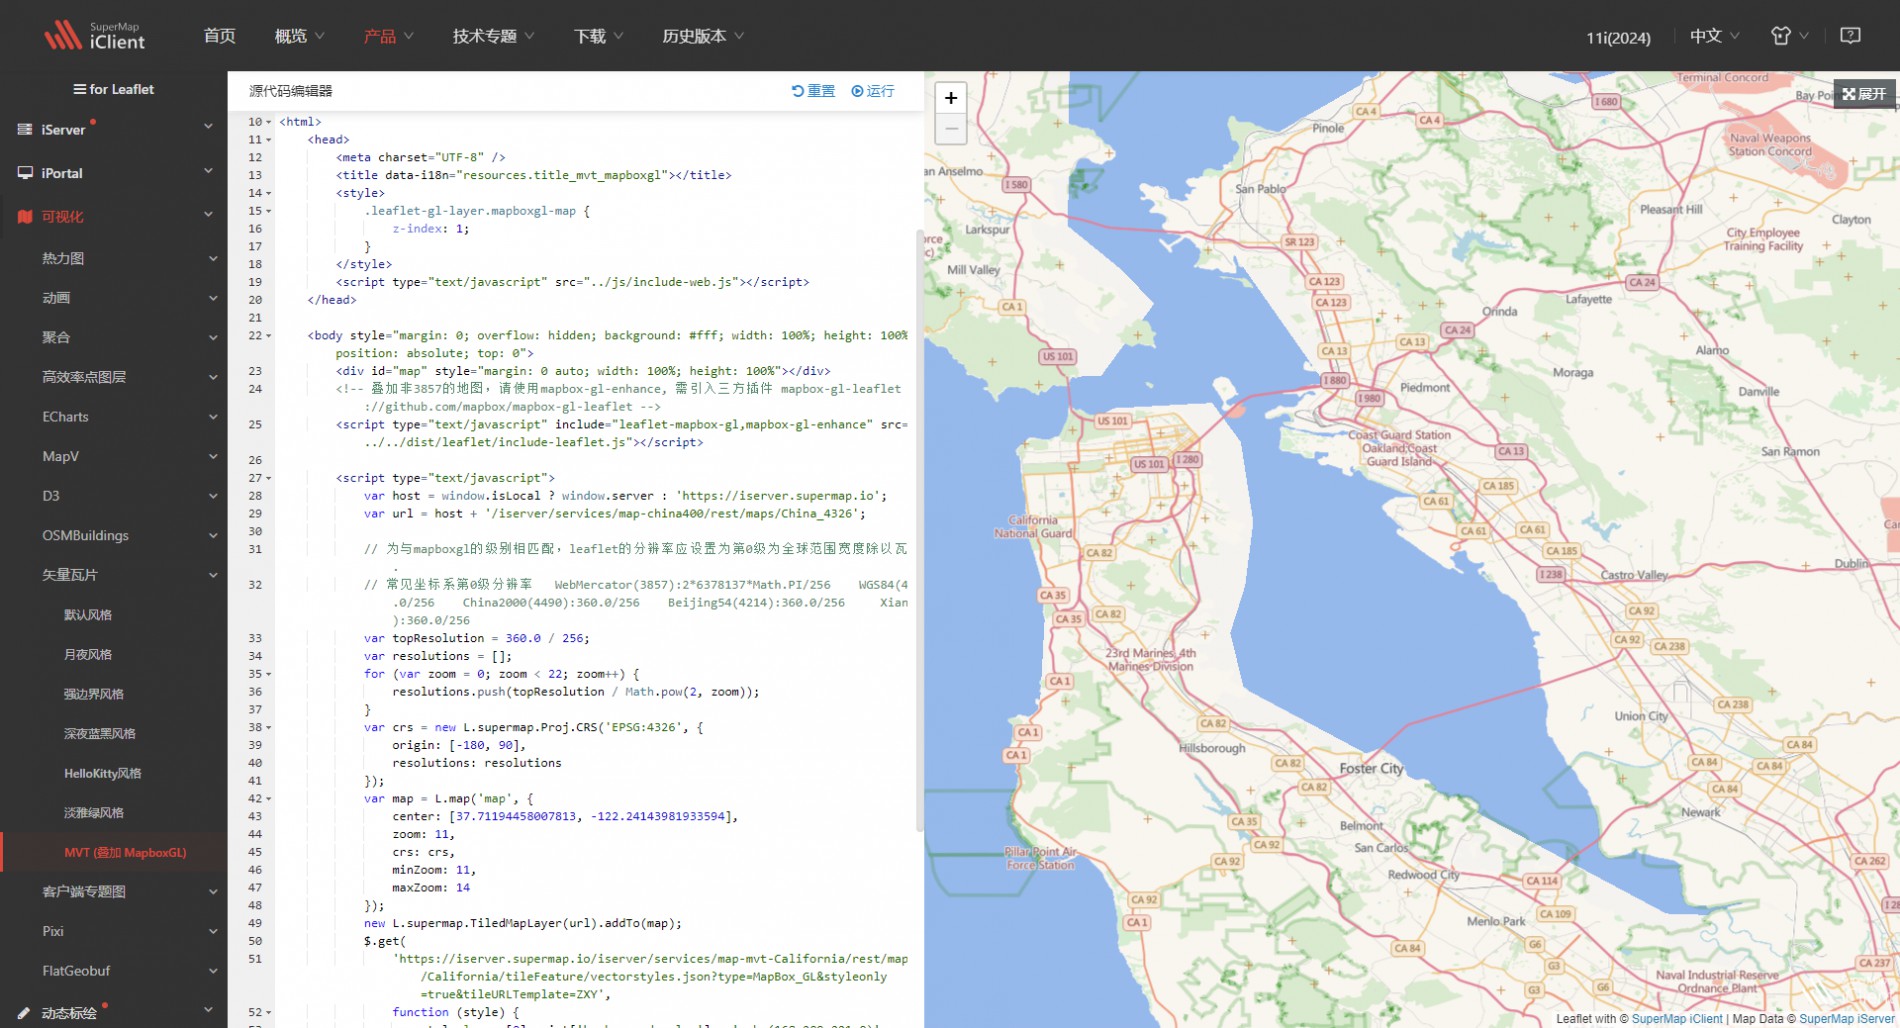Screen dimensions: 1900x1028
Task: Reset the source code with 重置
Action: pyautogui.click(x=813, y=91)
